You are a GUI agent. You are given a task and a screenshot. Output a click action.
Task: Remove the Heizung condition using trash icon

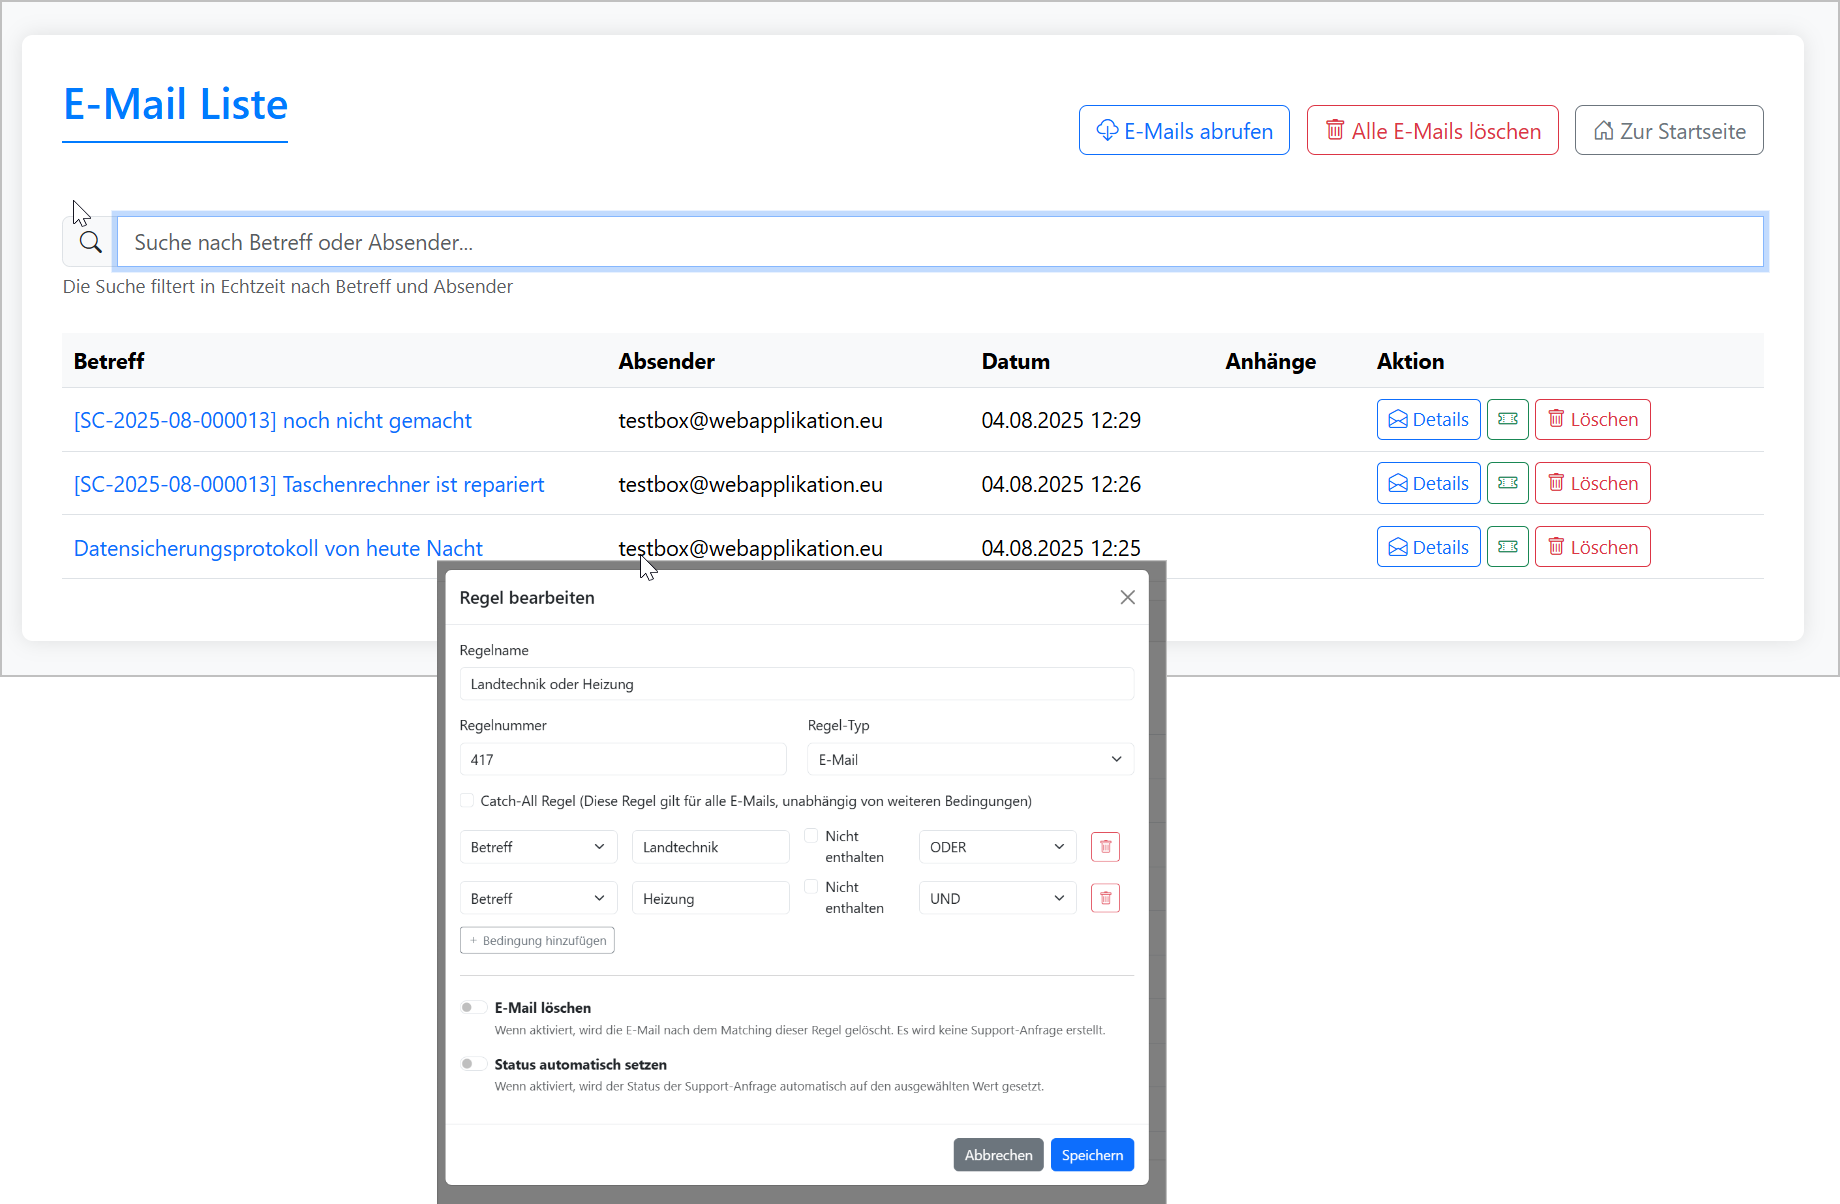1104,897
